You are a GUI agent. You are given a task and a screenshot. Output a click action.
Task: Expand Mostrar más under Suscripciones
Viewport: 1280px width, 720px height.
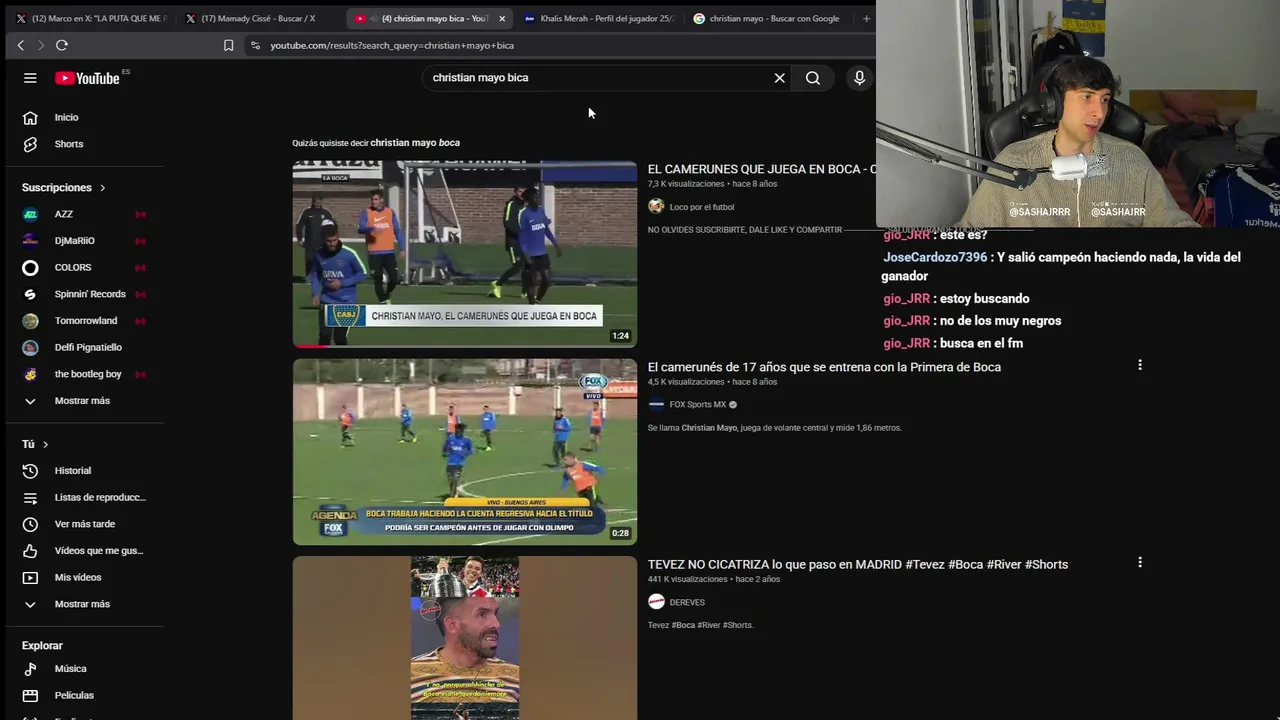coord(82,401)
